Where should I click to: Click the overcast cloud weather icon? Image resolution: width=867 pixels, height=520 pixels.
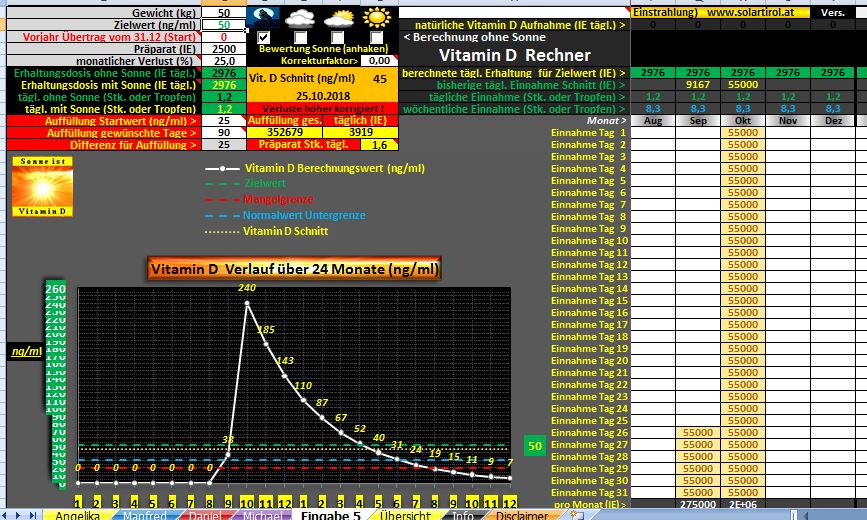tap(301, 18)
